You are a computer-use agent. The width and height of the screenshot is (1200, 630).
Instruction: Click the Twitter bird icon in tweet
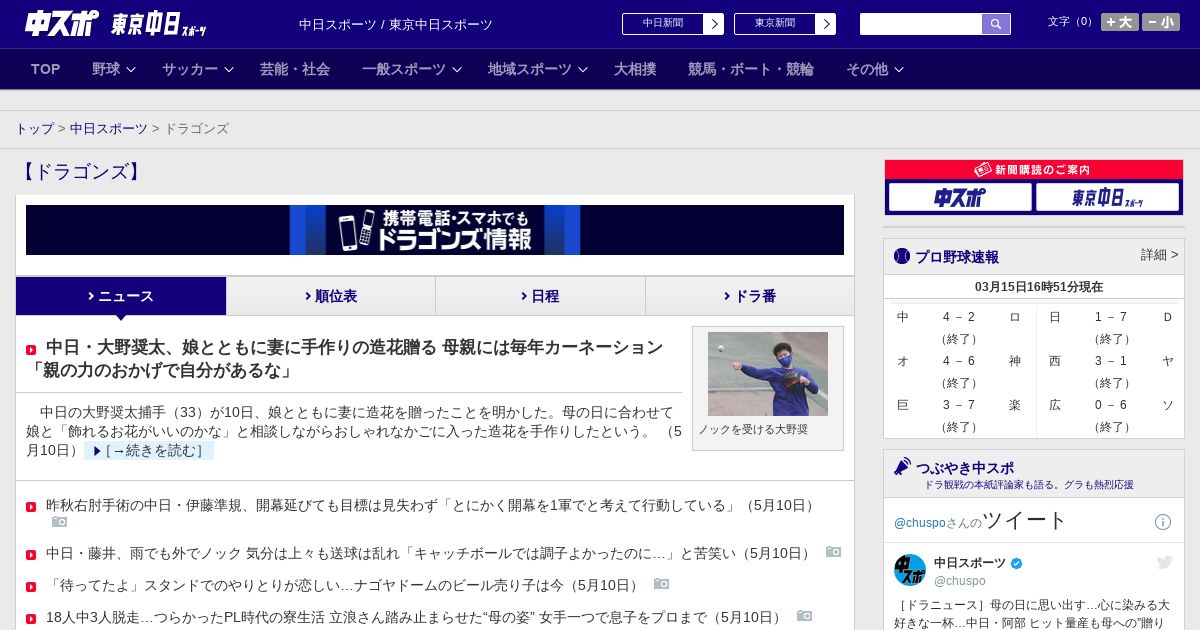point(1164,562)
